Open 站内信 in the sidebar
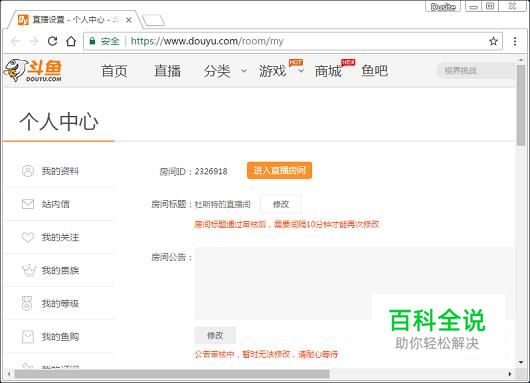530x383 pixels. click(x=55, y=204)
